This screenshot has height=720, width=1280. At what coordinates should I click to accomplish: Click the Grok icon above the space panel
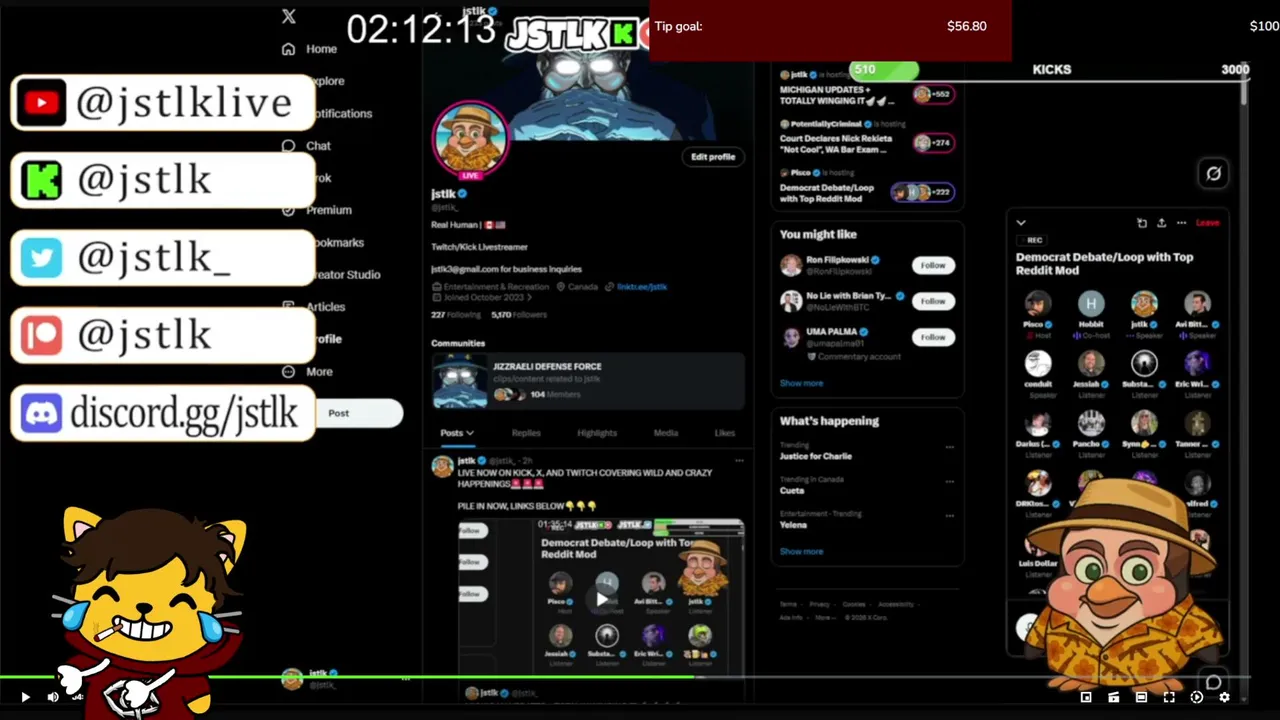click(x=1213, y=173)
